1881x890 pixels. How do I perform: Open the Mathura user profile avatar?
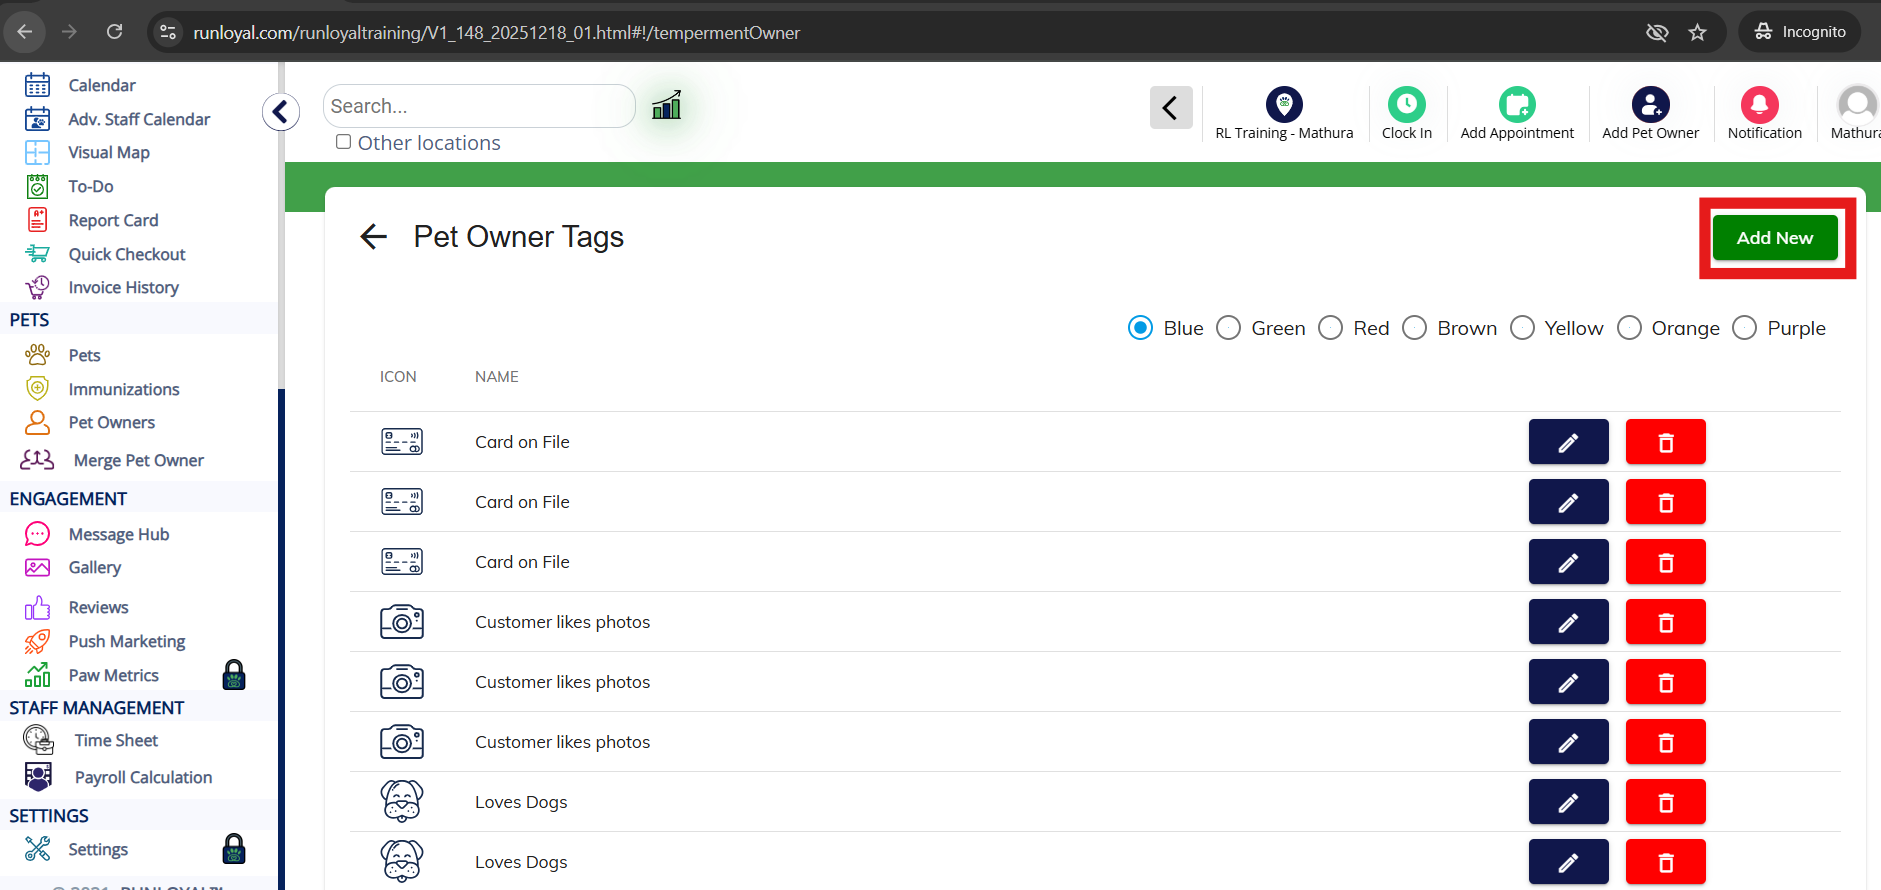point(1857,104)
